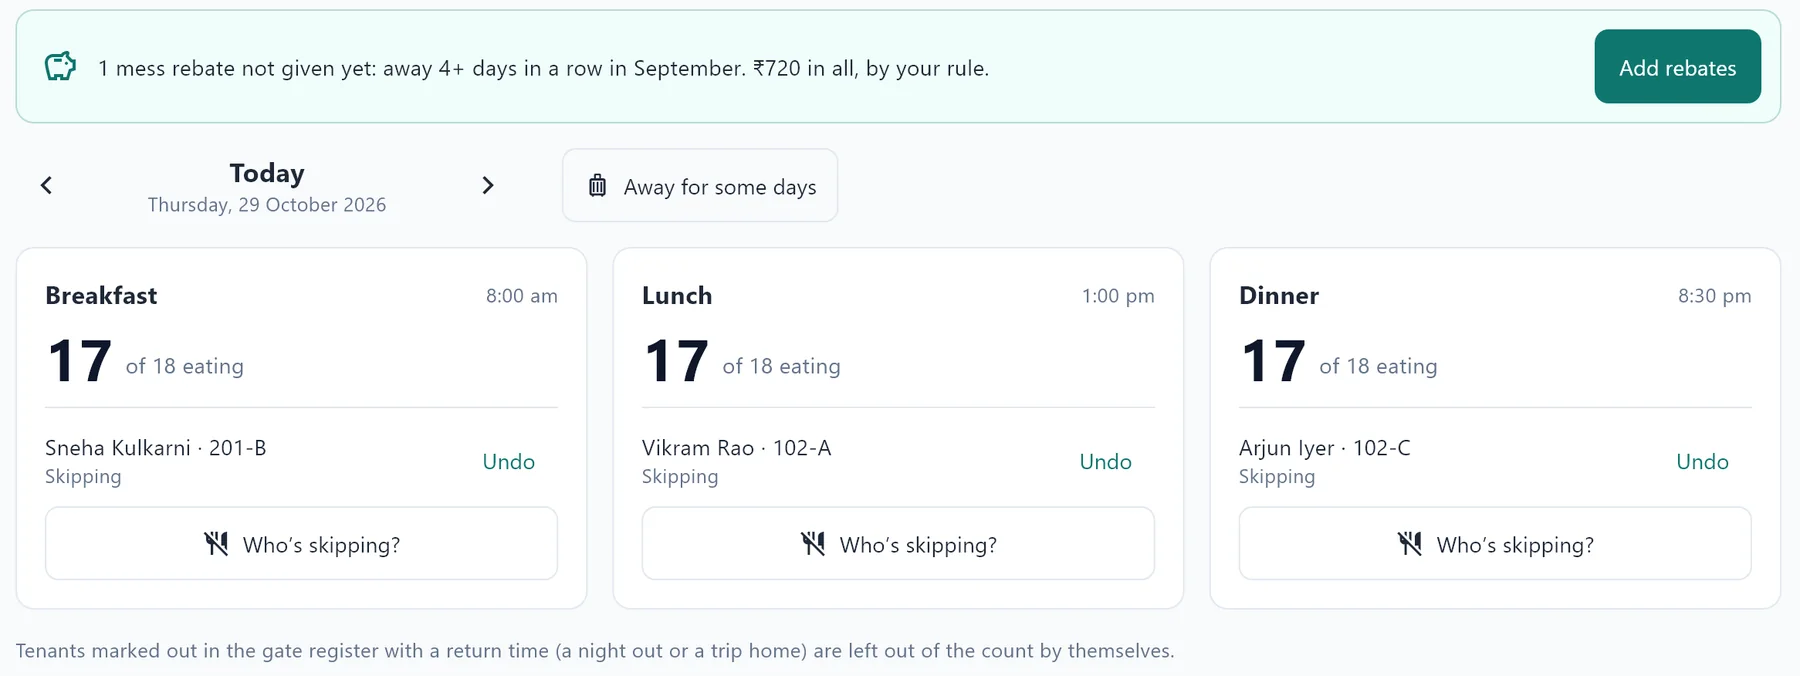
Task: Open Who's skipping for Lunch
Action: click(x=898, y=544)
